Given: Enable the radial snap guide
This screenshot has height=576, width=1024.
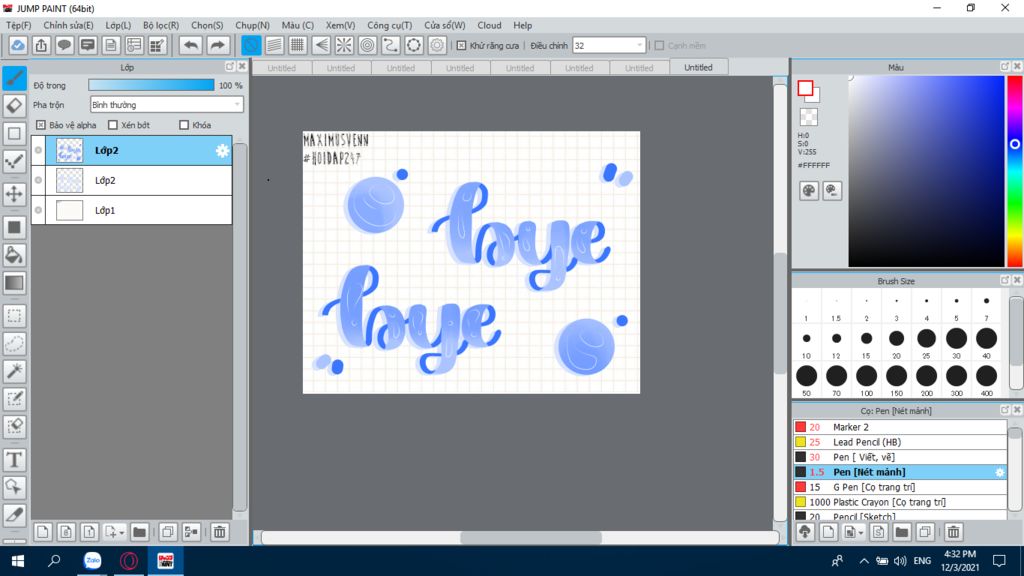Looking at the screenshot, I should pyautogui.click(x=344, y=45).
